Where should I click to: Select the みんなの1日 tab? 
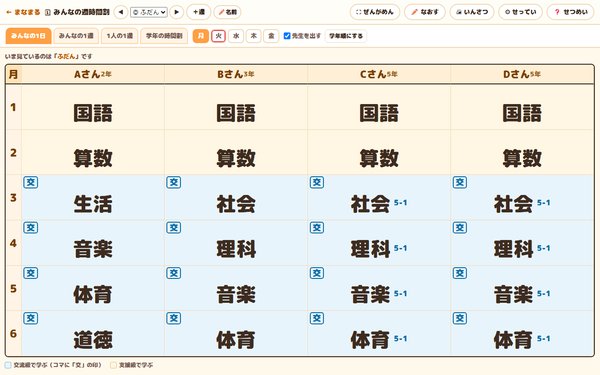(x=28, y=36)
